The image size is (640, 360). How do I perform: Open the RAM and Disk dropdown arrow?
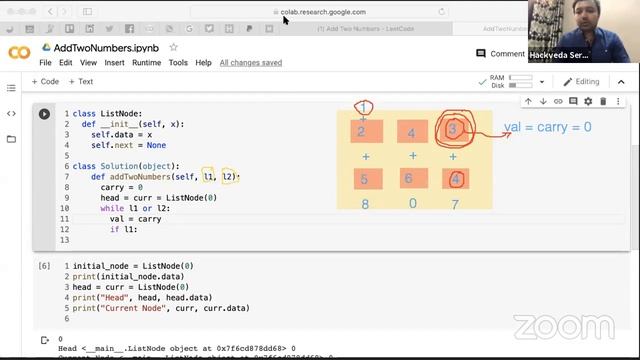(542, 82)
